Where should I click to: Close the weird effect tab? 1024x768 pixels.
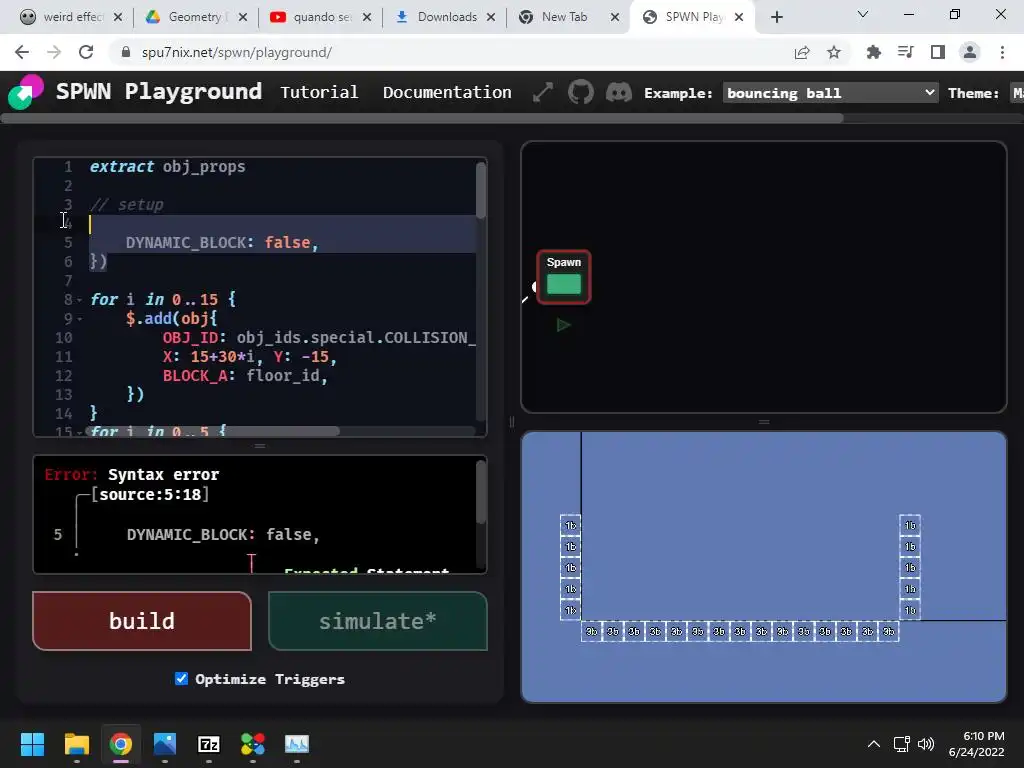tap(118, 17)
